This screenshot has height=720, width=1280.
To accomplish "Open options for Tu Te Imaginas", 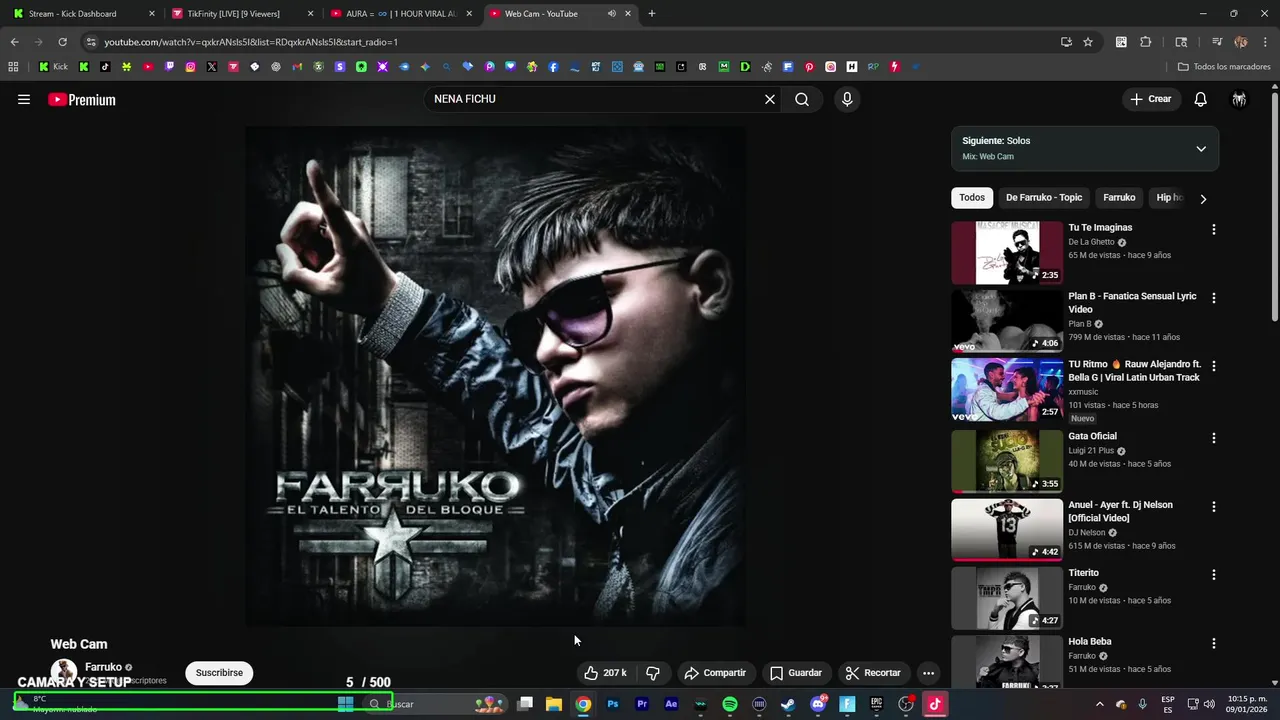I will 1214,229.
